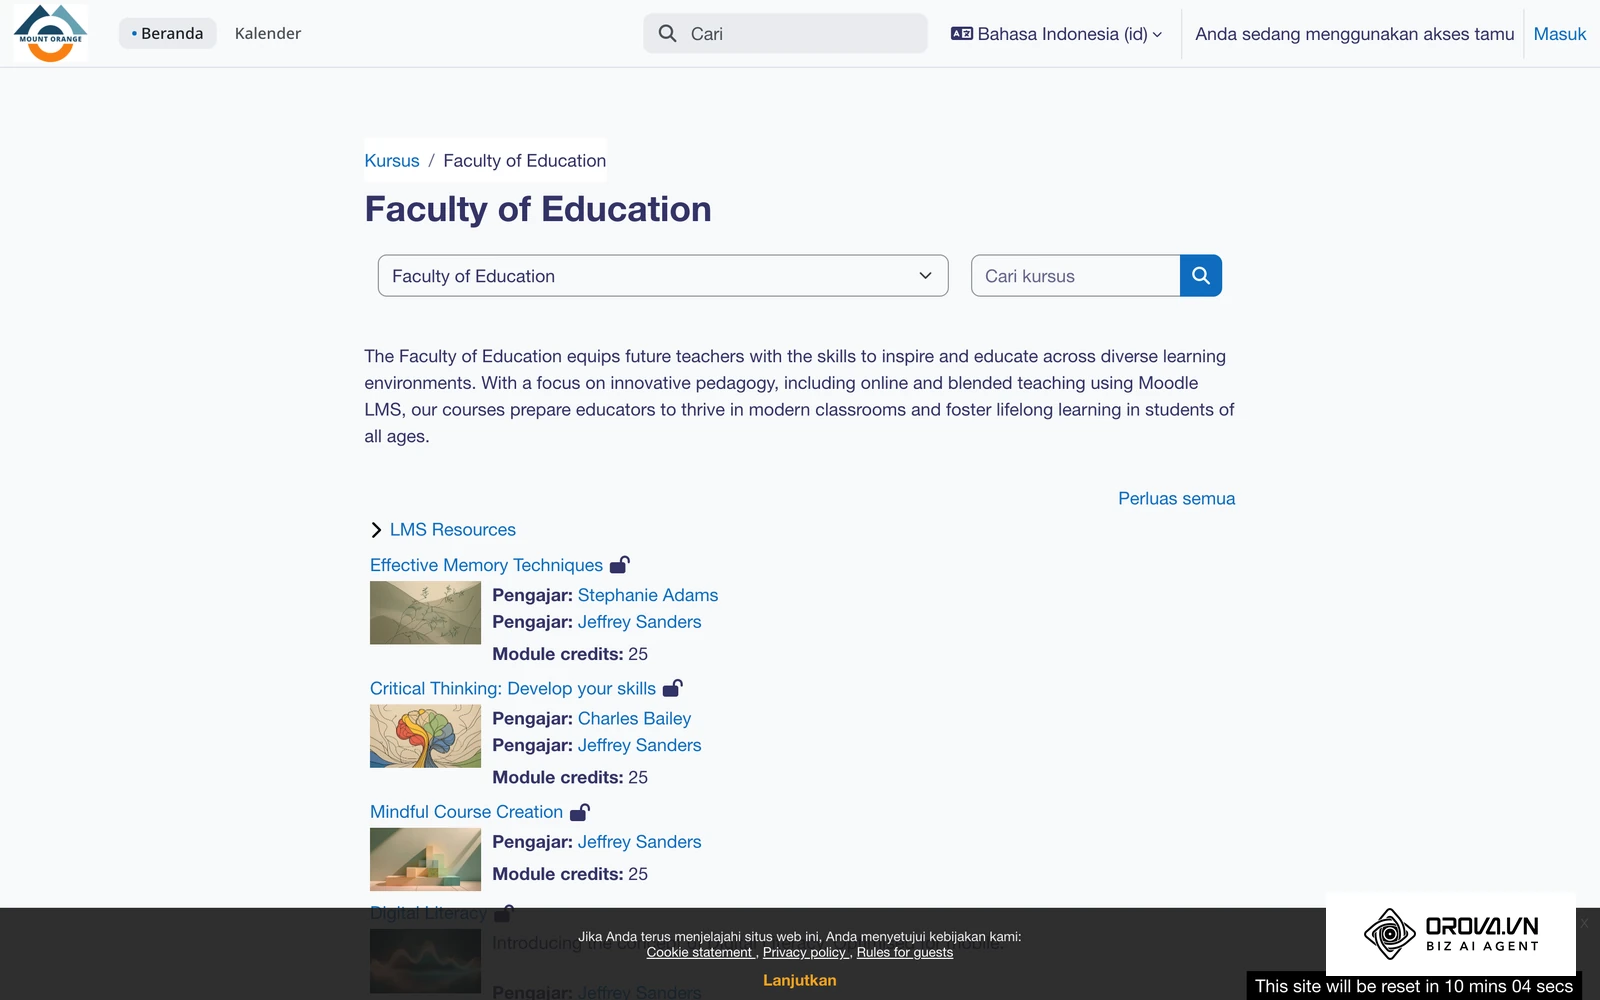Image resolution: width=1600 pixels, height=1000 pixels.
Task: Click the Effective Memory Techniques course thumbnail
Action: [x=425, y=613]
